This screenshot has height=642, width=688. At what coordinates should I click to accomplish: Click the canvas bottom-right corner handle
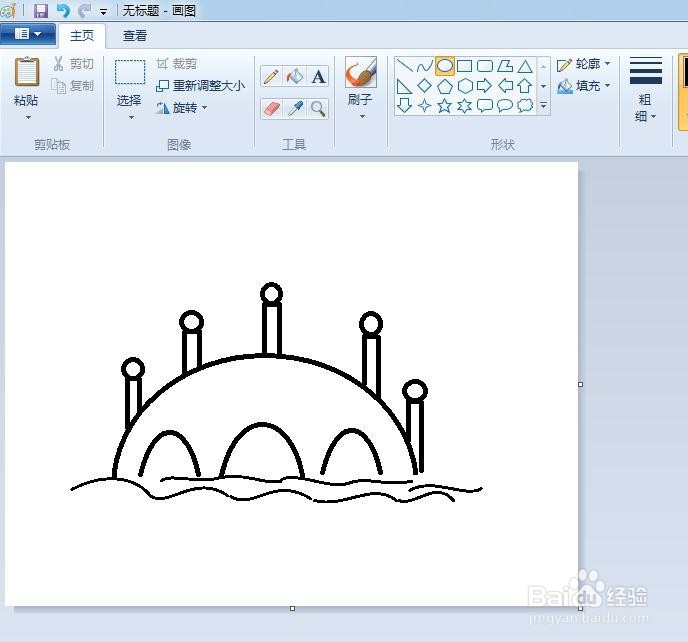(x=580, y=609)
